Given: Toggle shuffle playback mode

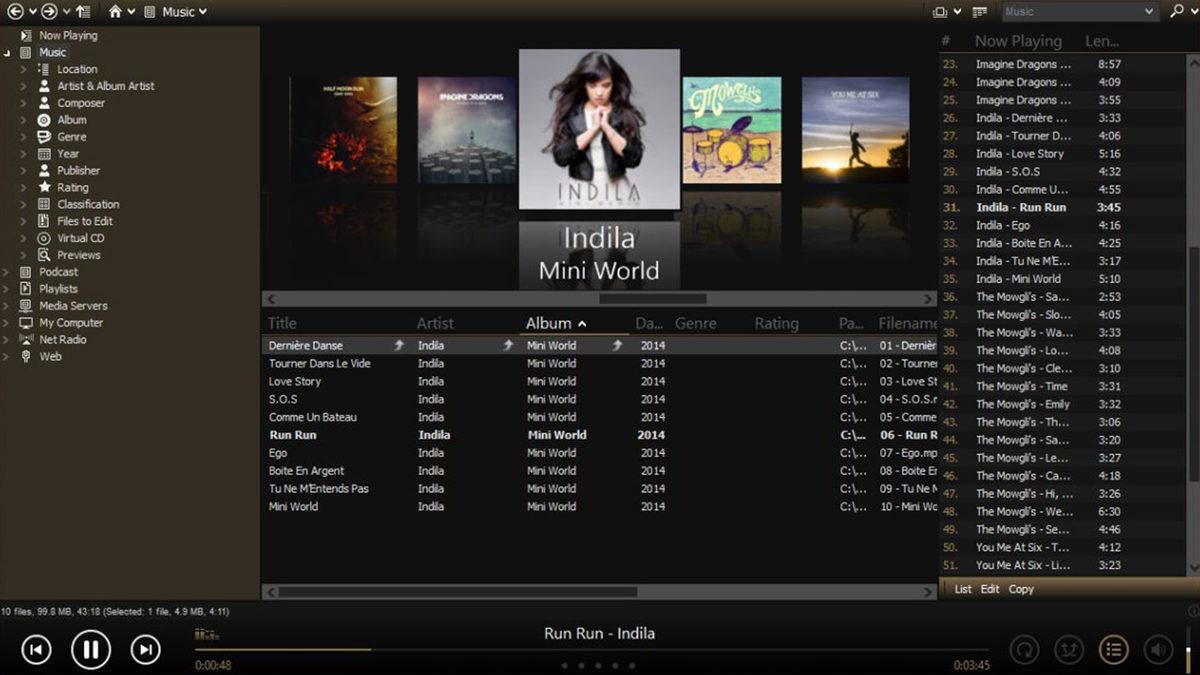Looking at the screenshot, I should click(1070, 650).
